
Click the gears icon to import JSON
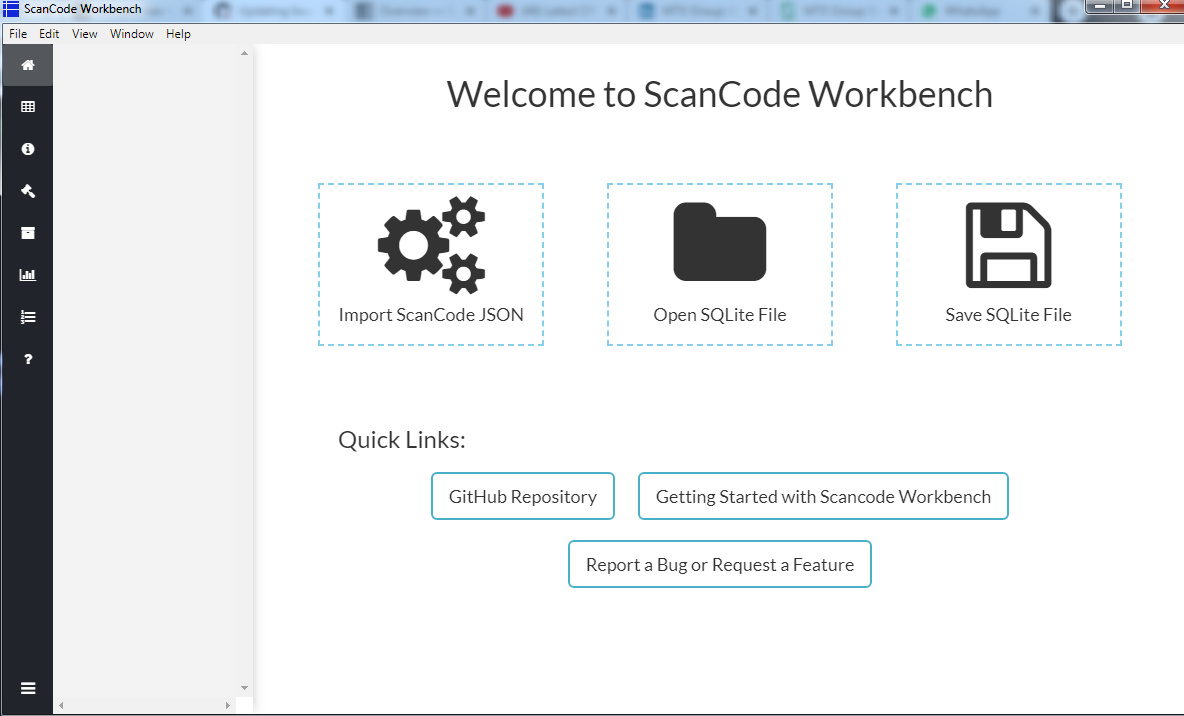431,245
